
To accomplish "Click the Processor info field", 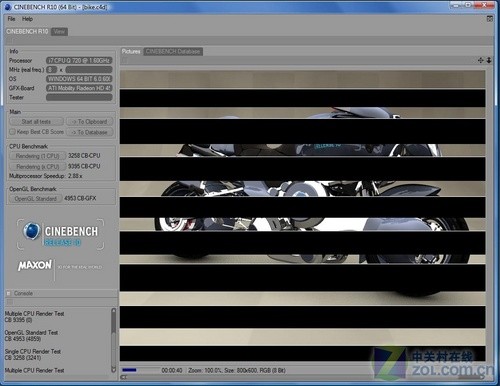I will (79, 61).
